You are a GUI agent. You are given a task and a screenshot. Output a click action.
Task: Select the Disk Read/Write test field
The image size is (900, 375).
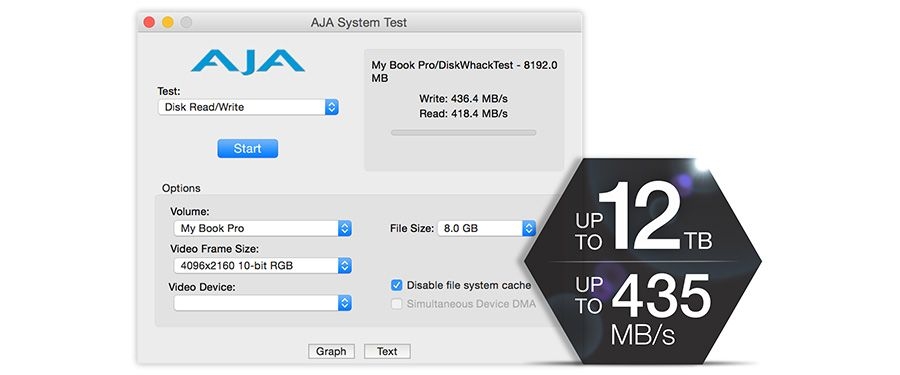[248, 107]
